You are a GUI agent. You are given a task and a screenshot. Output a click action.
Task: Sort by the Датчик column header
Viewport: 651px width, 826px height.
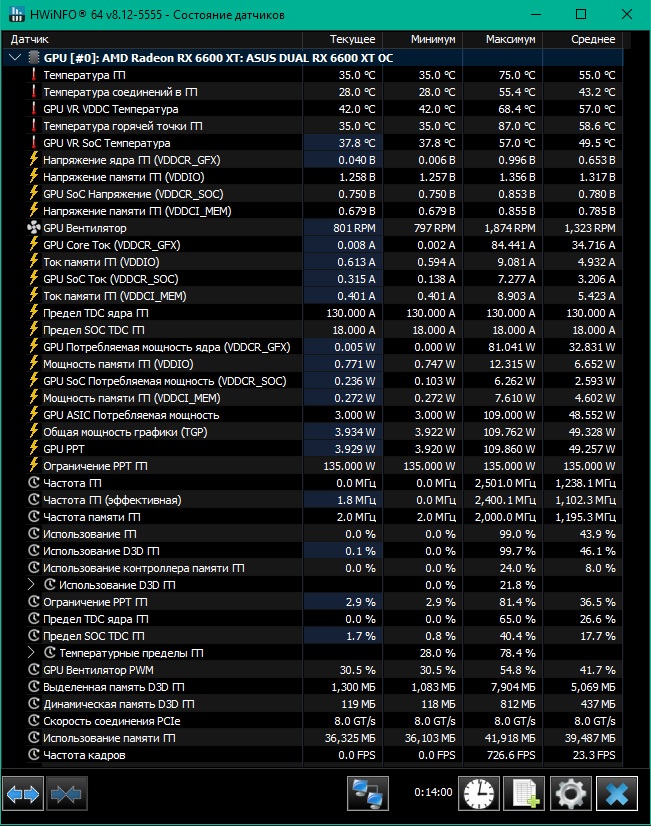152,39
